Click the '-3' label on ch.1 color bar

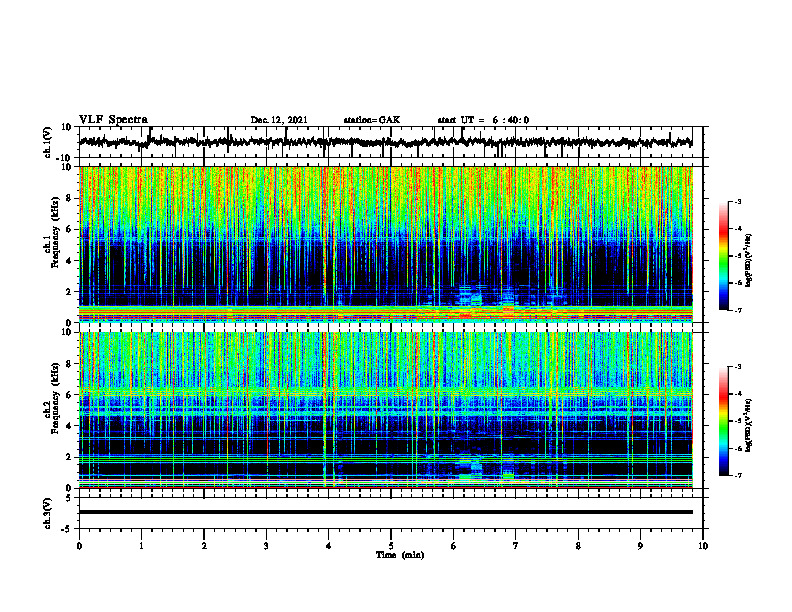pos(738,201)
